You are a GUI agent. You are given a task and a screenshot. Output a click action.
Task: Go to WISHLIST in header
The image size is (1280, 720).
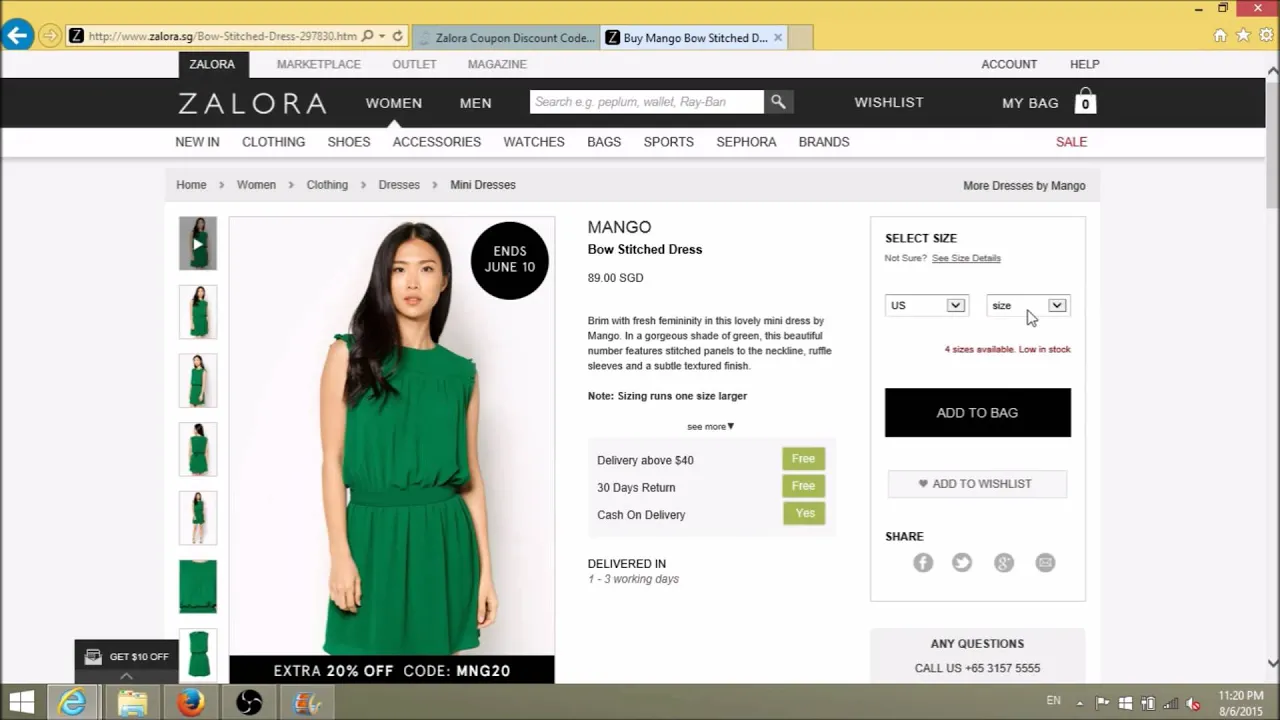(x=889, y=102)
